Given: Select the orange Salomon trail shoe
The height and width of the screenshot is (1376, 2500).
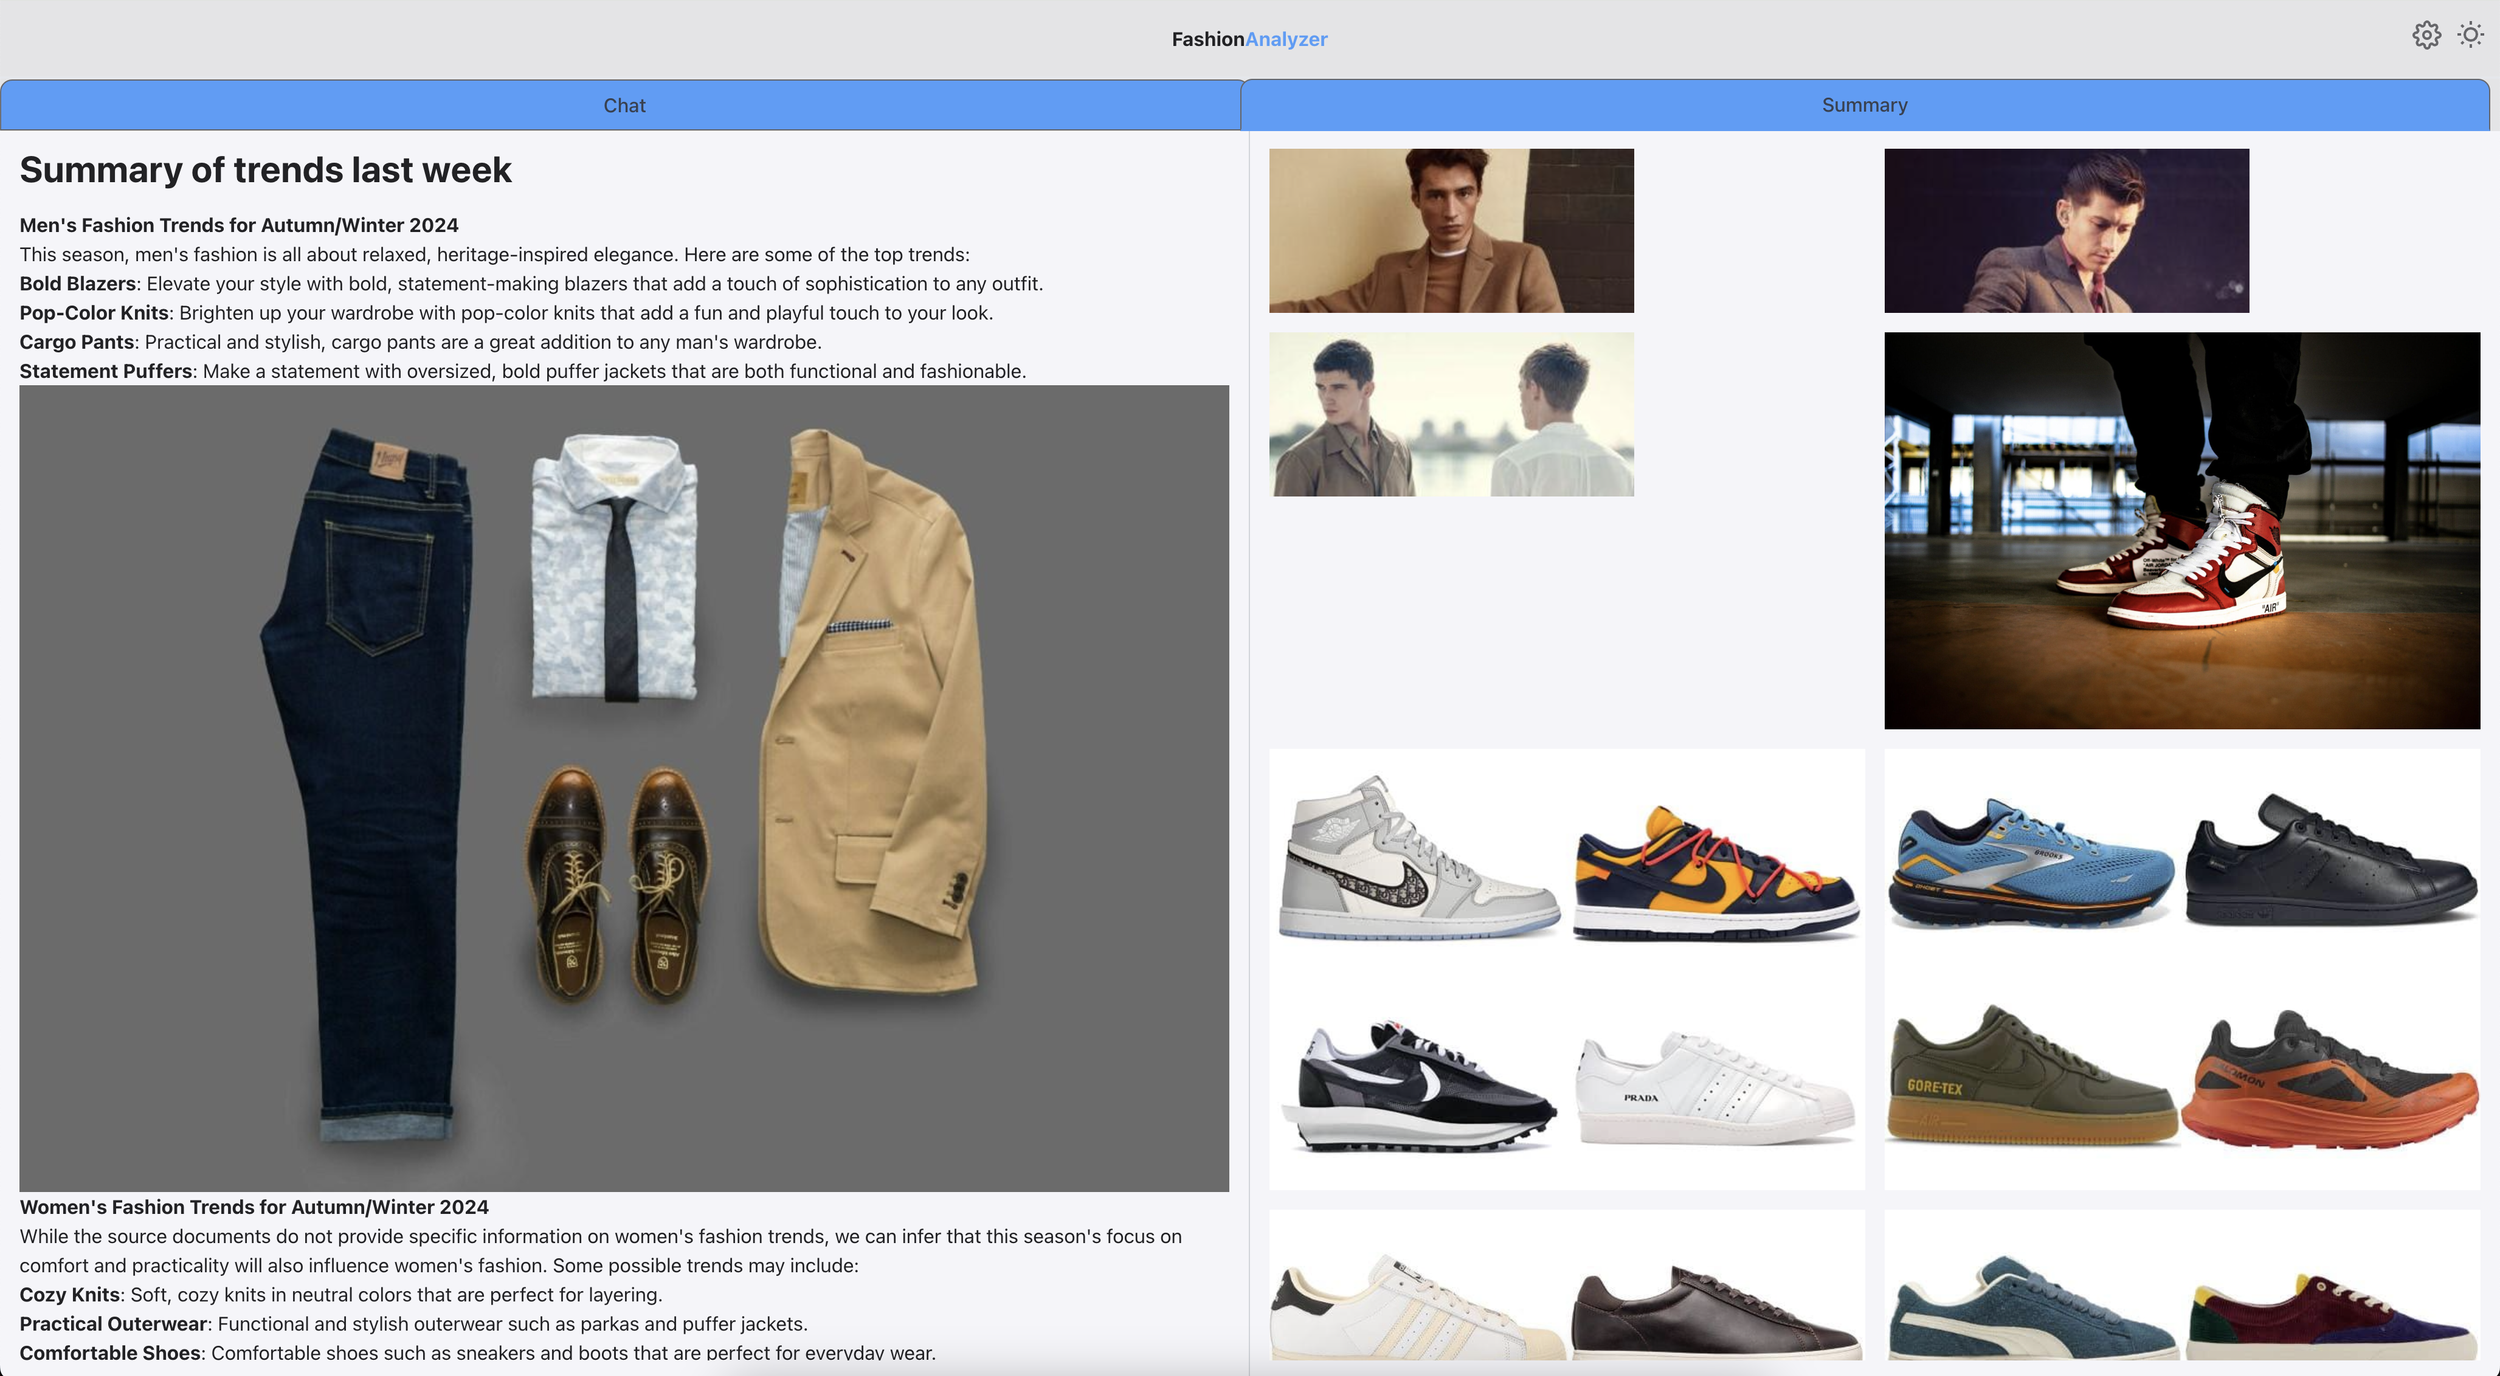Looking at the screenshot, I should [2329, 1080].
